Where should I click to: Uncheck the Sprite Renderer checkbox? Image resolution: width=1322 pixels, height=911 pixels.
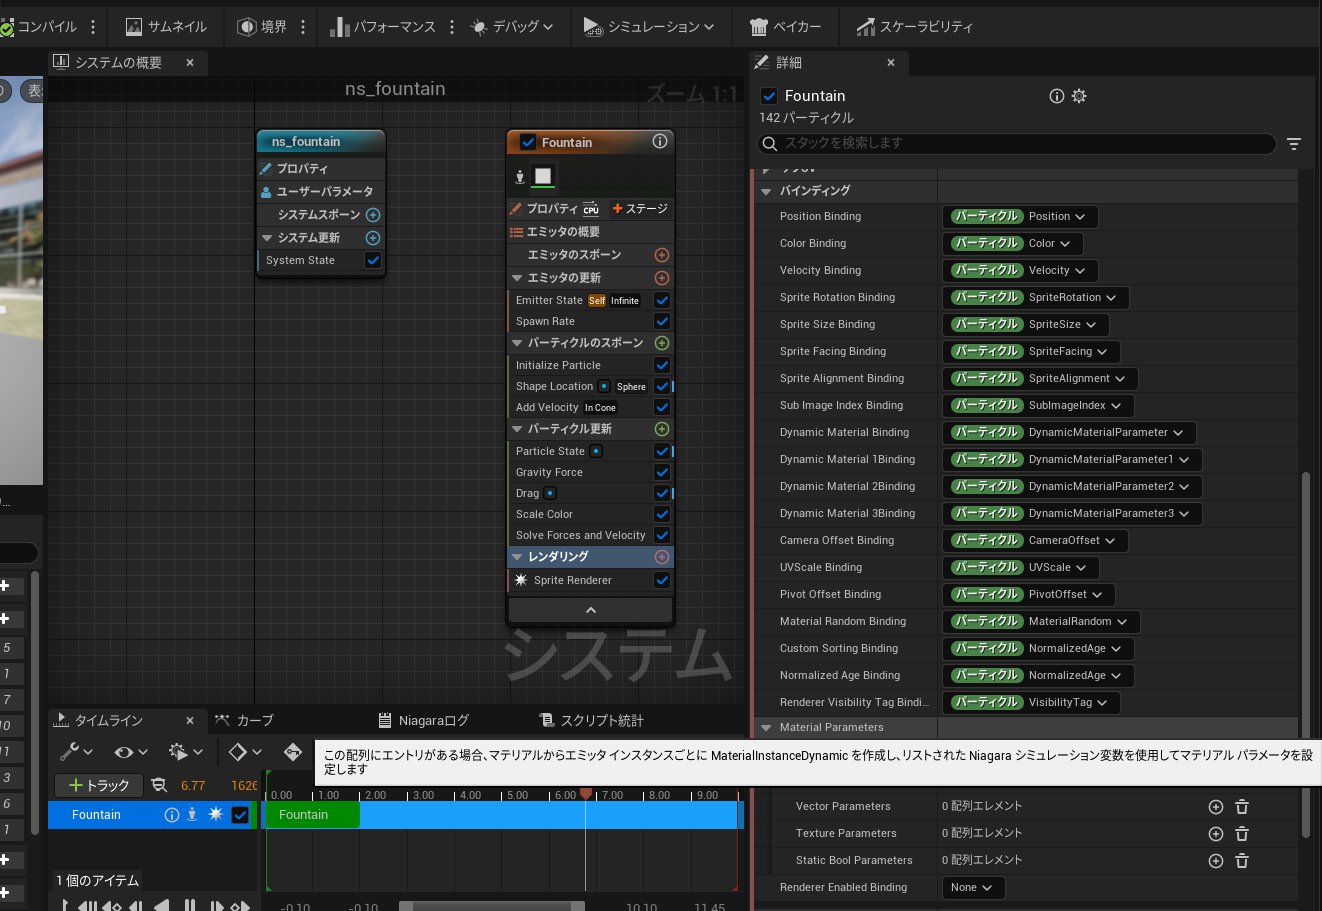coord(661,580)
